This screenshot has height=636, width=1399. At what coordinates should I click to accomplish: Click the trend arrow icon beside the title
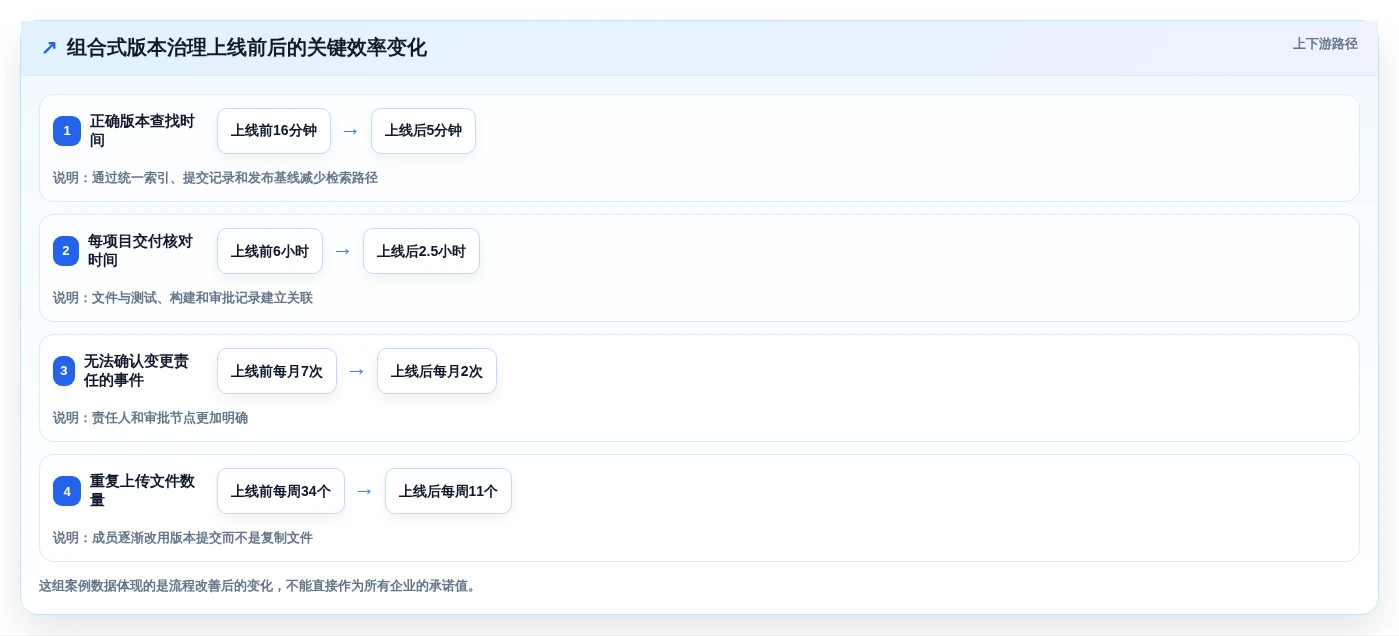[x=49, y=48]
